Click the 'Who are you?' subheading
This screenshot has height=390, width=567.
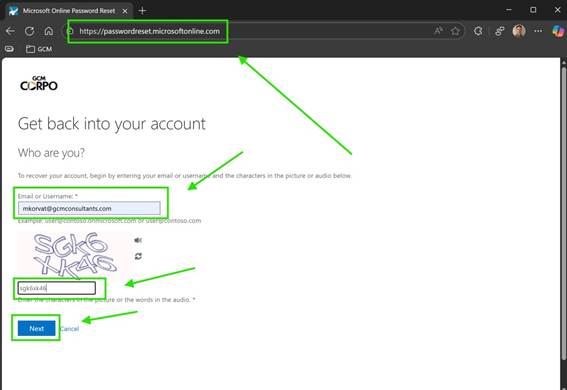coord(51,153)
